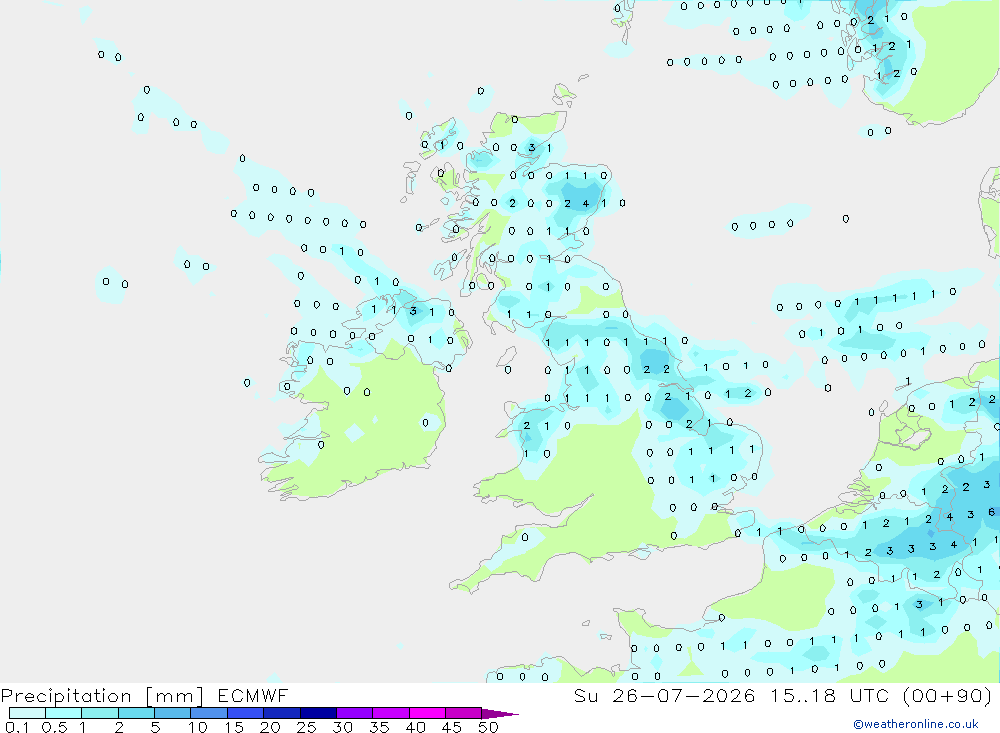The width and height of the screenshot is (1000, 733).
Task: Click the lightest 0.1–0.5 mm legend swatch
Action: point(27,713)
